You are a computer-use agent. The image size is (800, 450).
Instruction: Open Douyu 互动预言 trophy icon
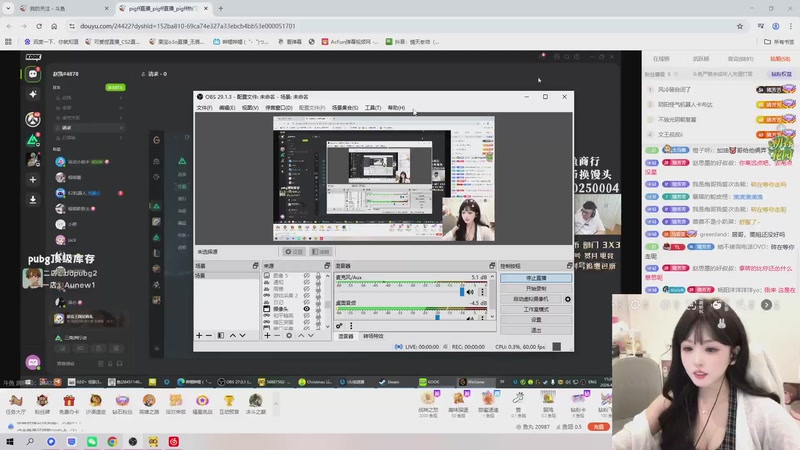click(229, 404)
